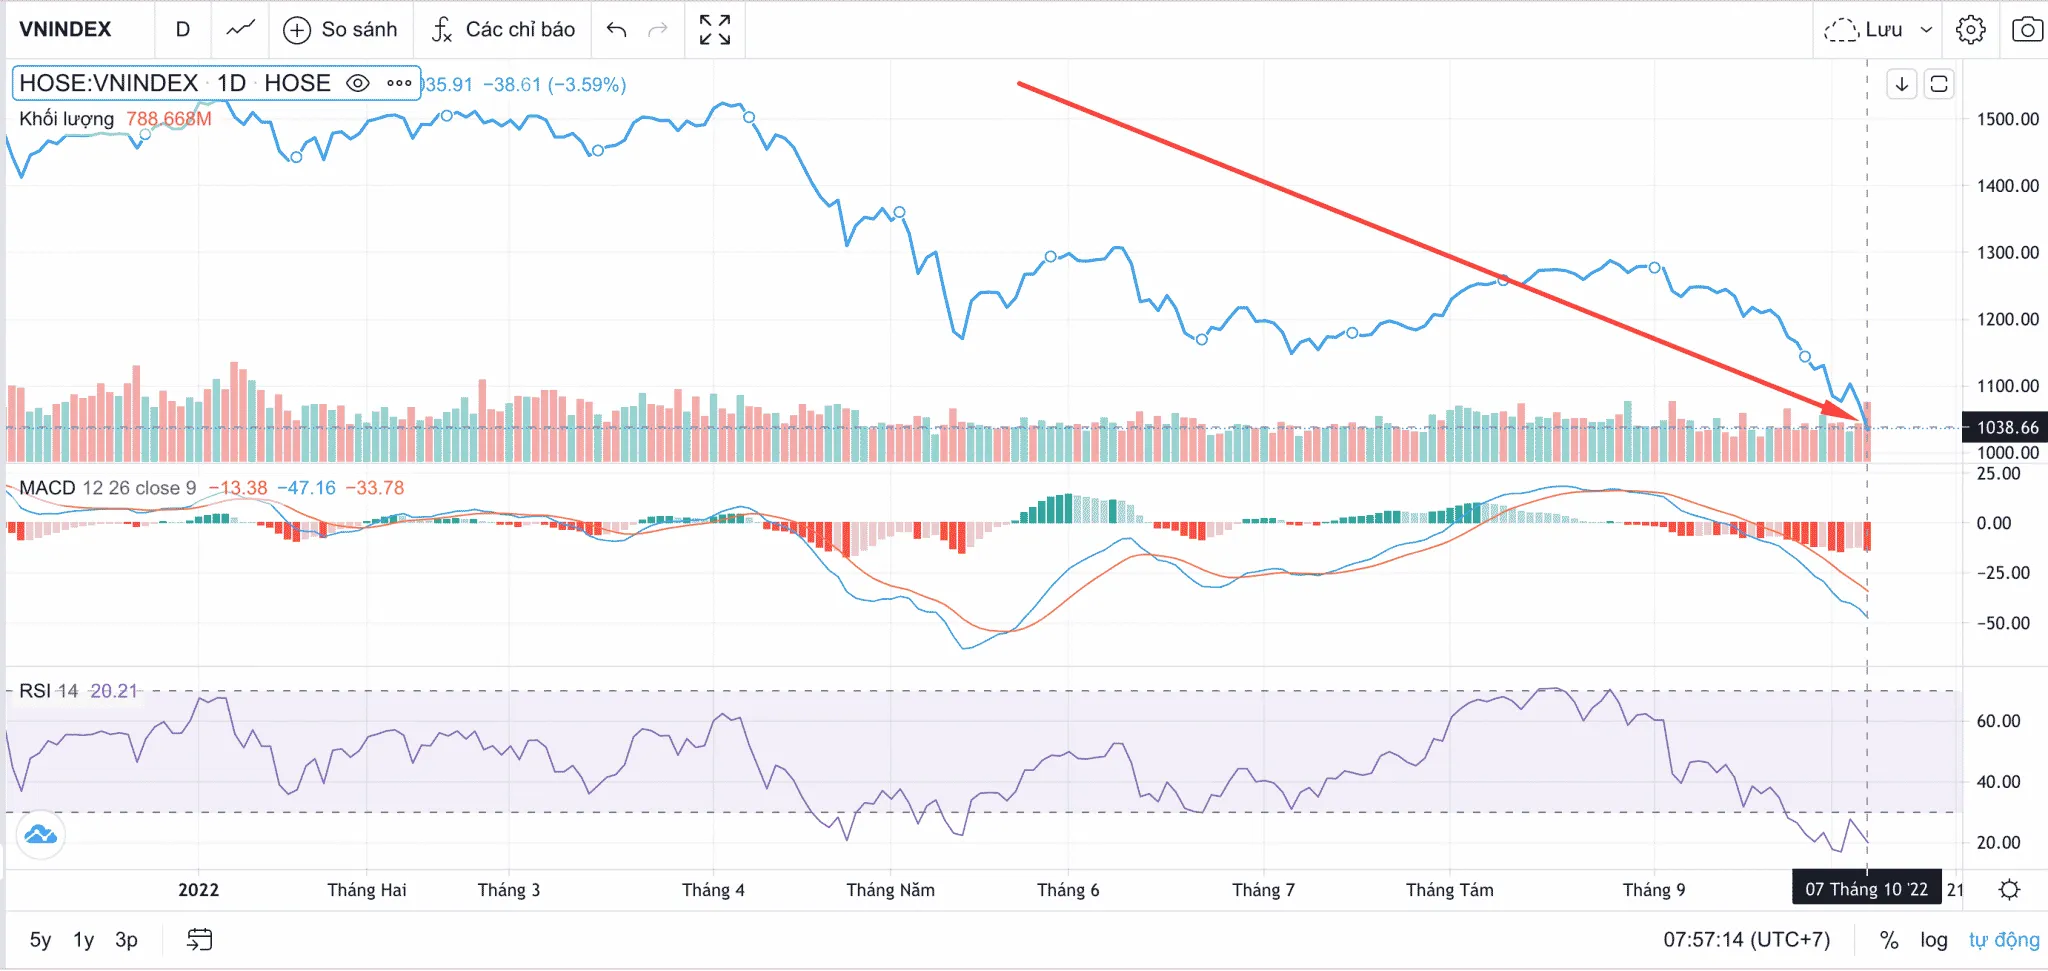Screen dimensions: 2048x971
Task: Open time axis settings gear
Action: tap(2009, 890)
